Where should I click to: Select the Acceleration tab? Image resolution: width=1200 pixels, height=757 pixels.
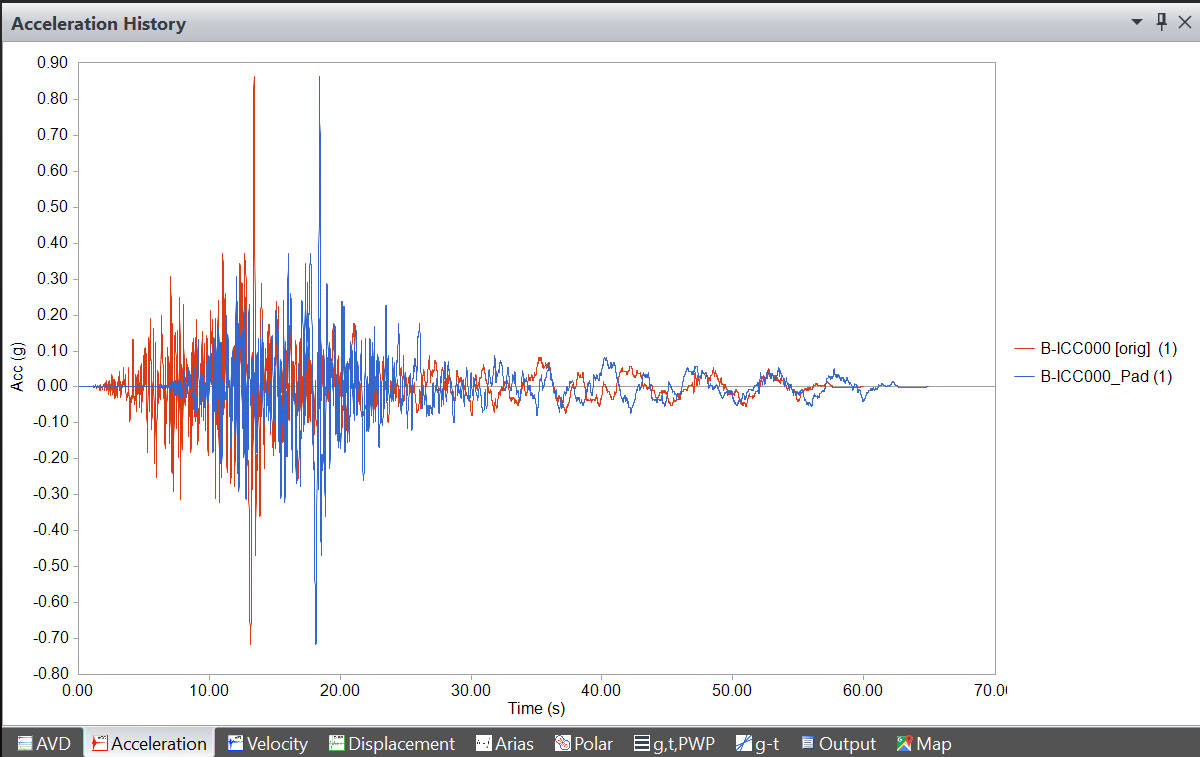(x=149, y=743)
